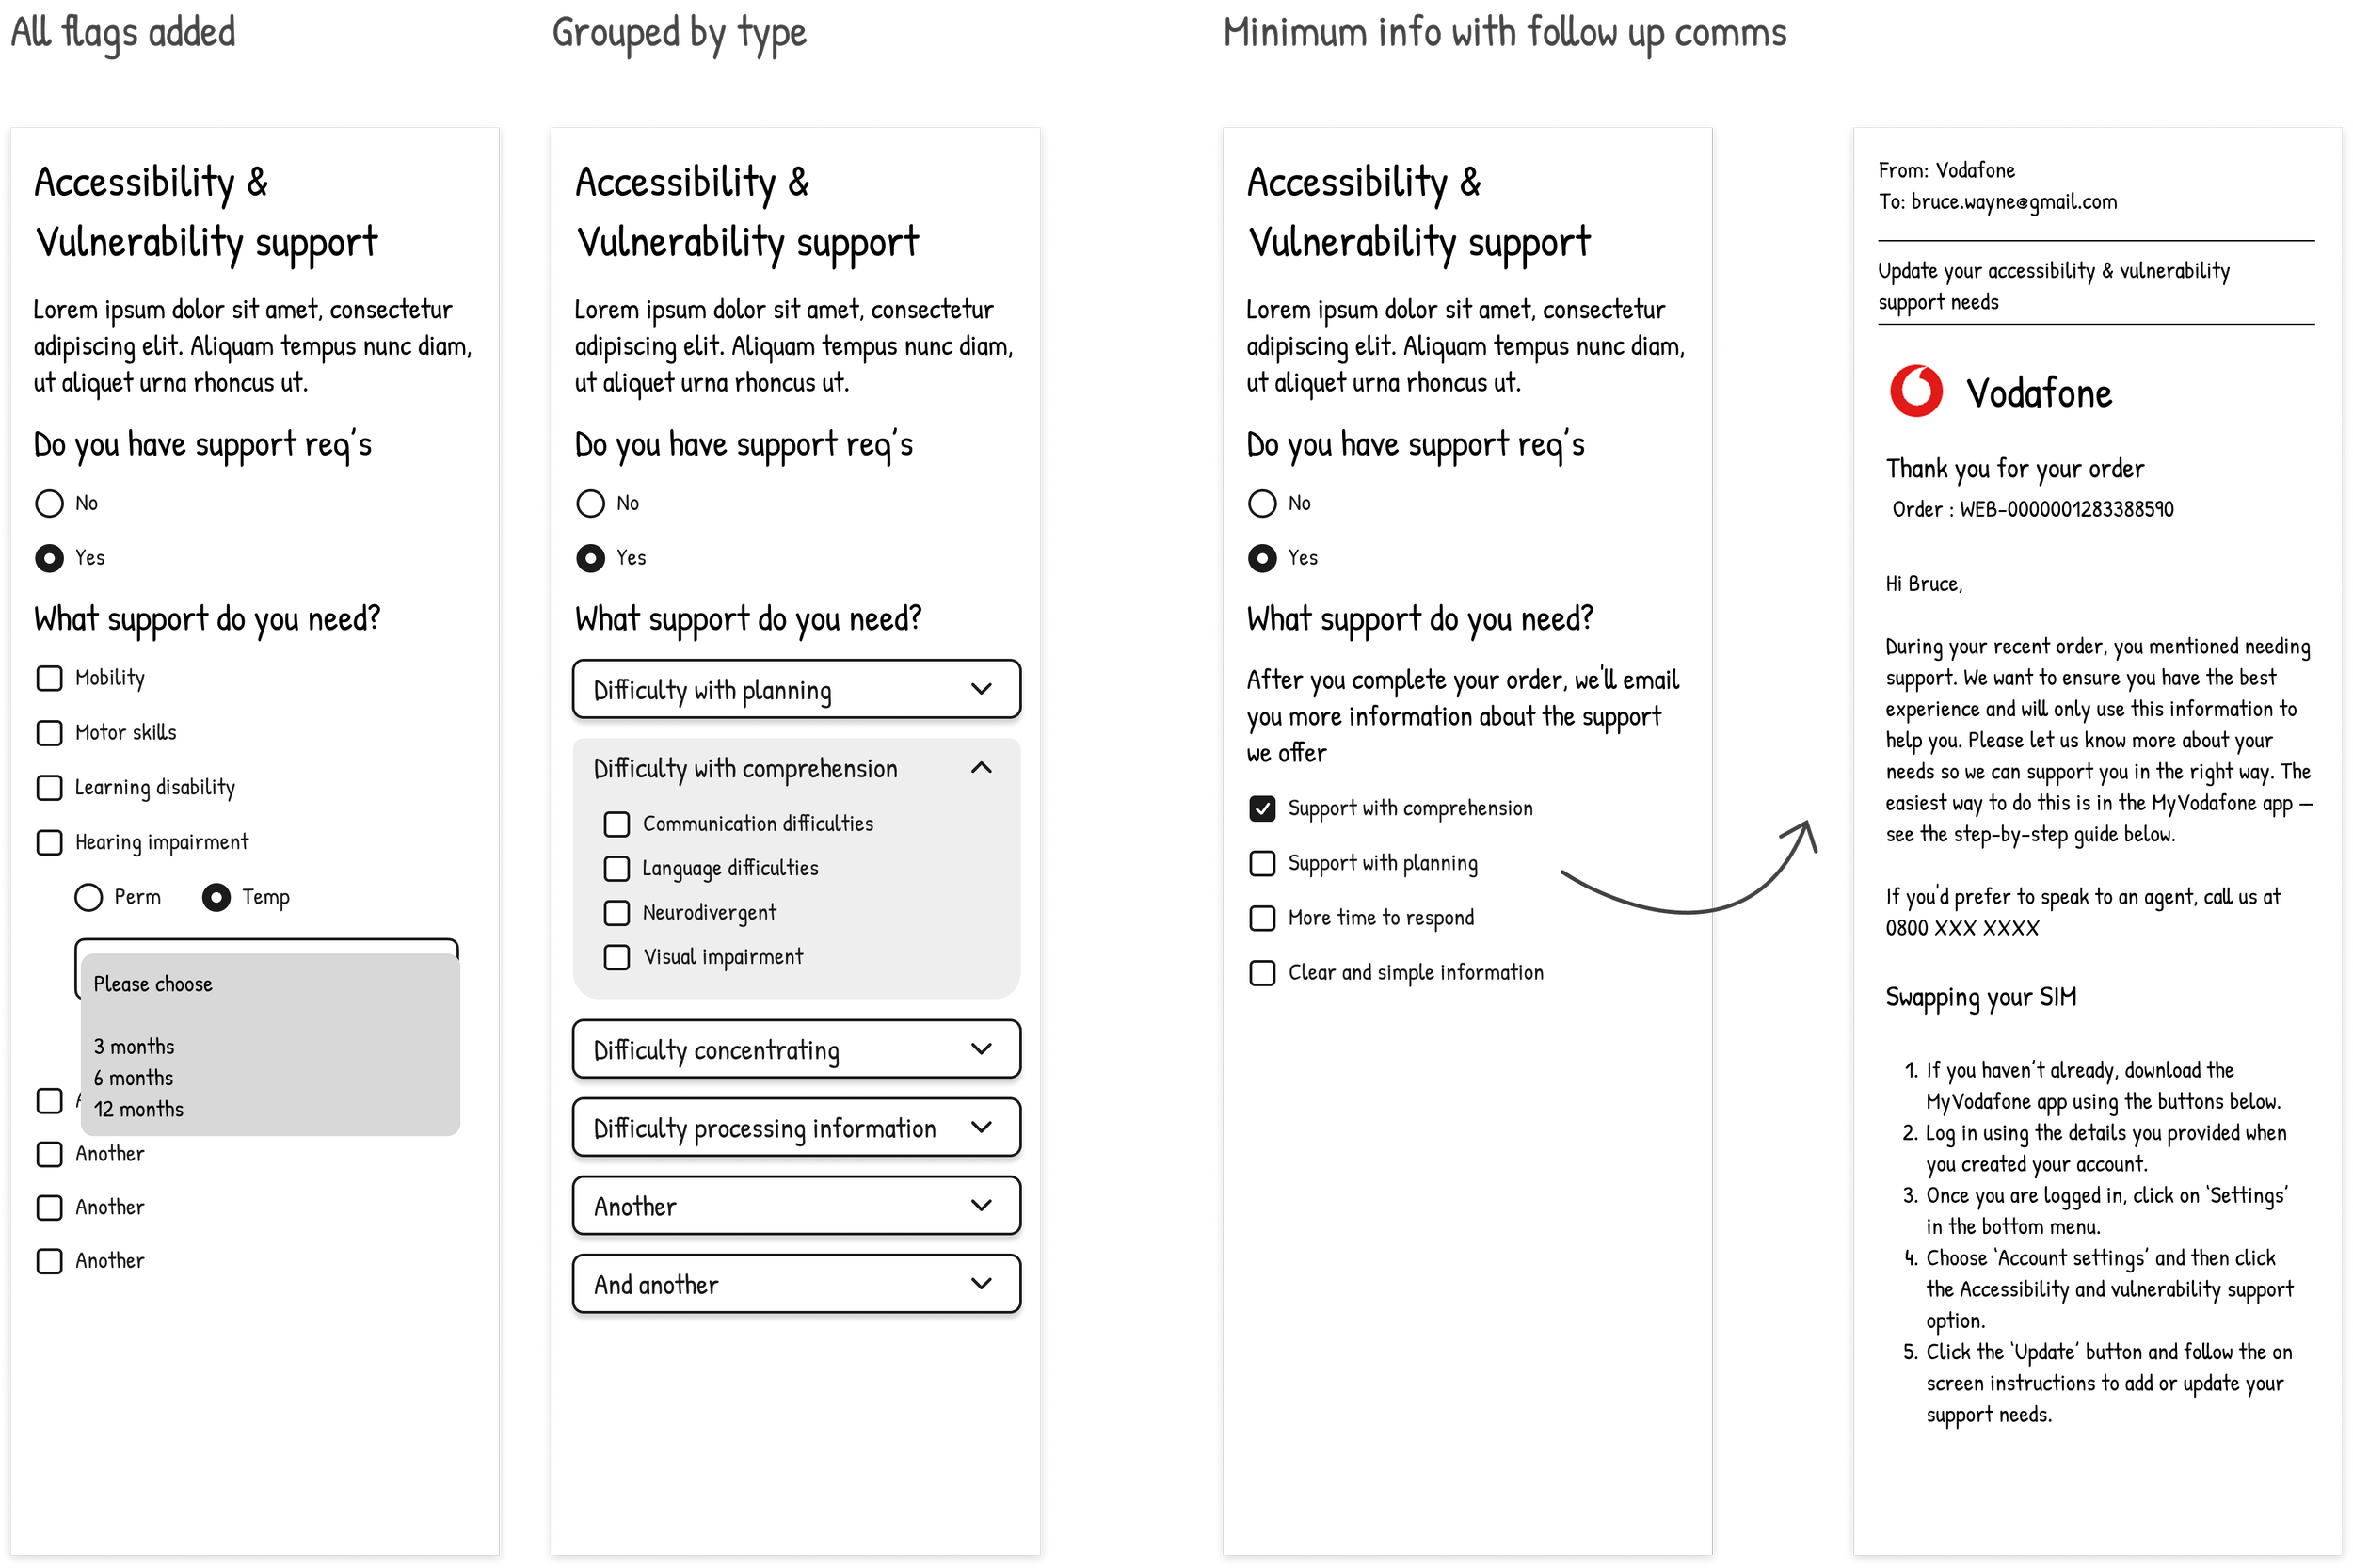Select the "No" radio button in first panel

[48, 504]
